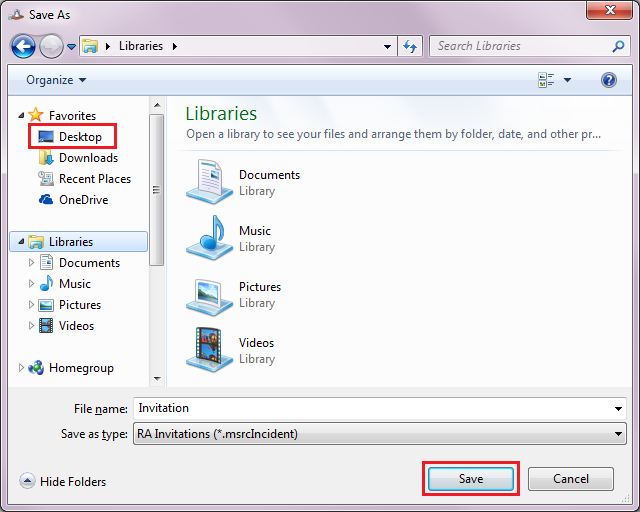
Task: Click the Cancel button
Action: (571, 479)
